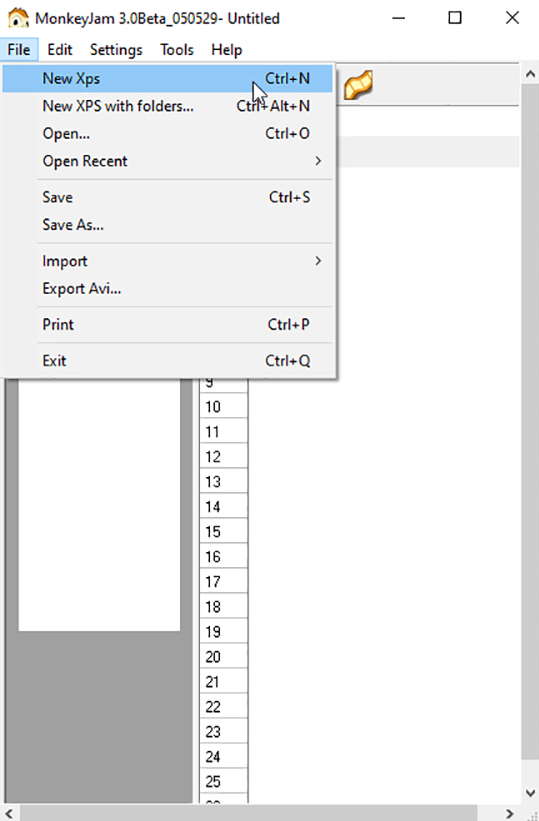The height and width of the screenshot is (821, 539).
Task: Expand the Import submenu
Action: coord(167,261)
